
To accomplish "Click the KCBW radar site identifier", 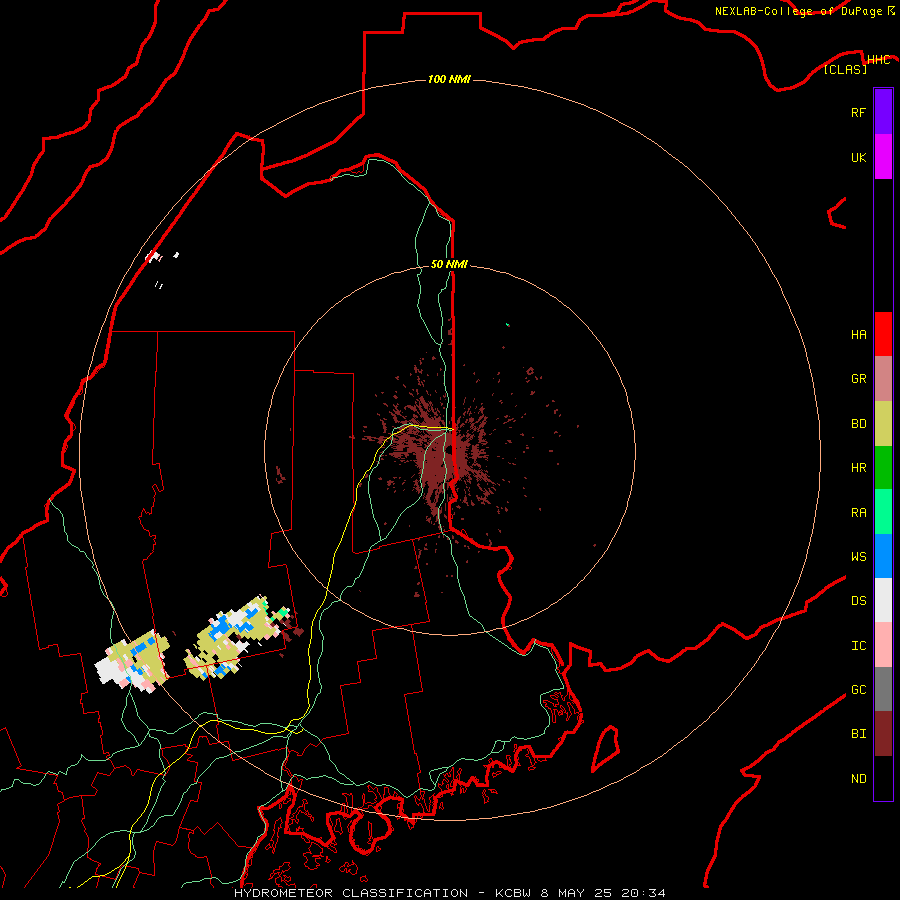I will [x=513, y=893].
